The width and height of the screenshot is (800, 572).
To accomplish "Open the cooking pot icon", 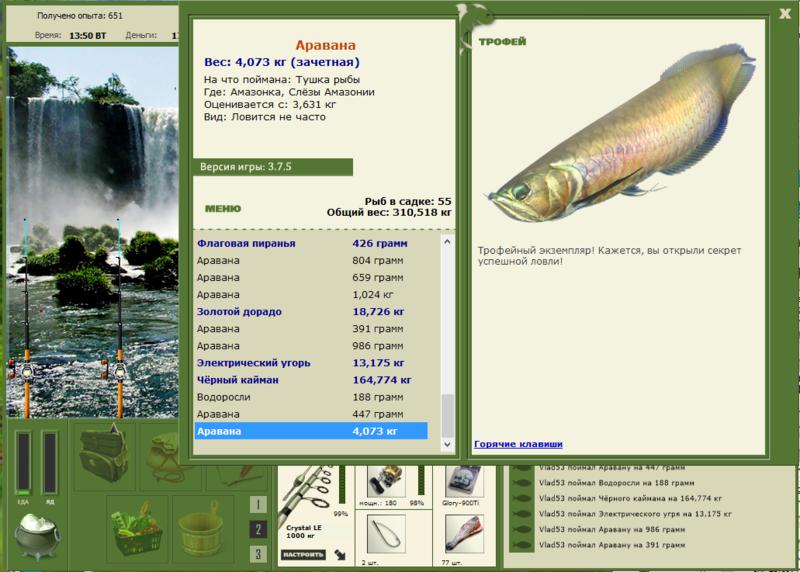I will (x=37, y=536).
